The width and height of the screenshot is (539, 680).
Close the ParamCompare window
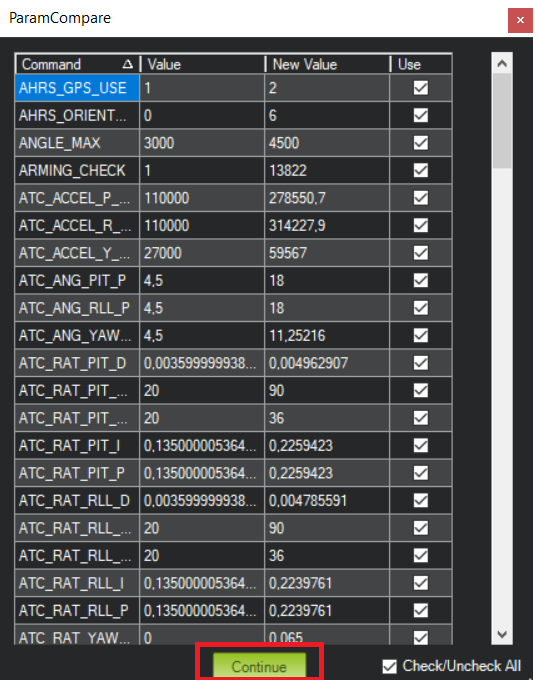(520, 20)
